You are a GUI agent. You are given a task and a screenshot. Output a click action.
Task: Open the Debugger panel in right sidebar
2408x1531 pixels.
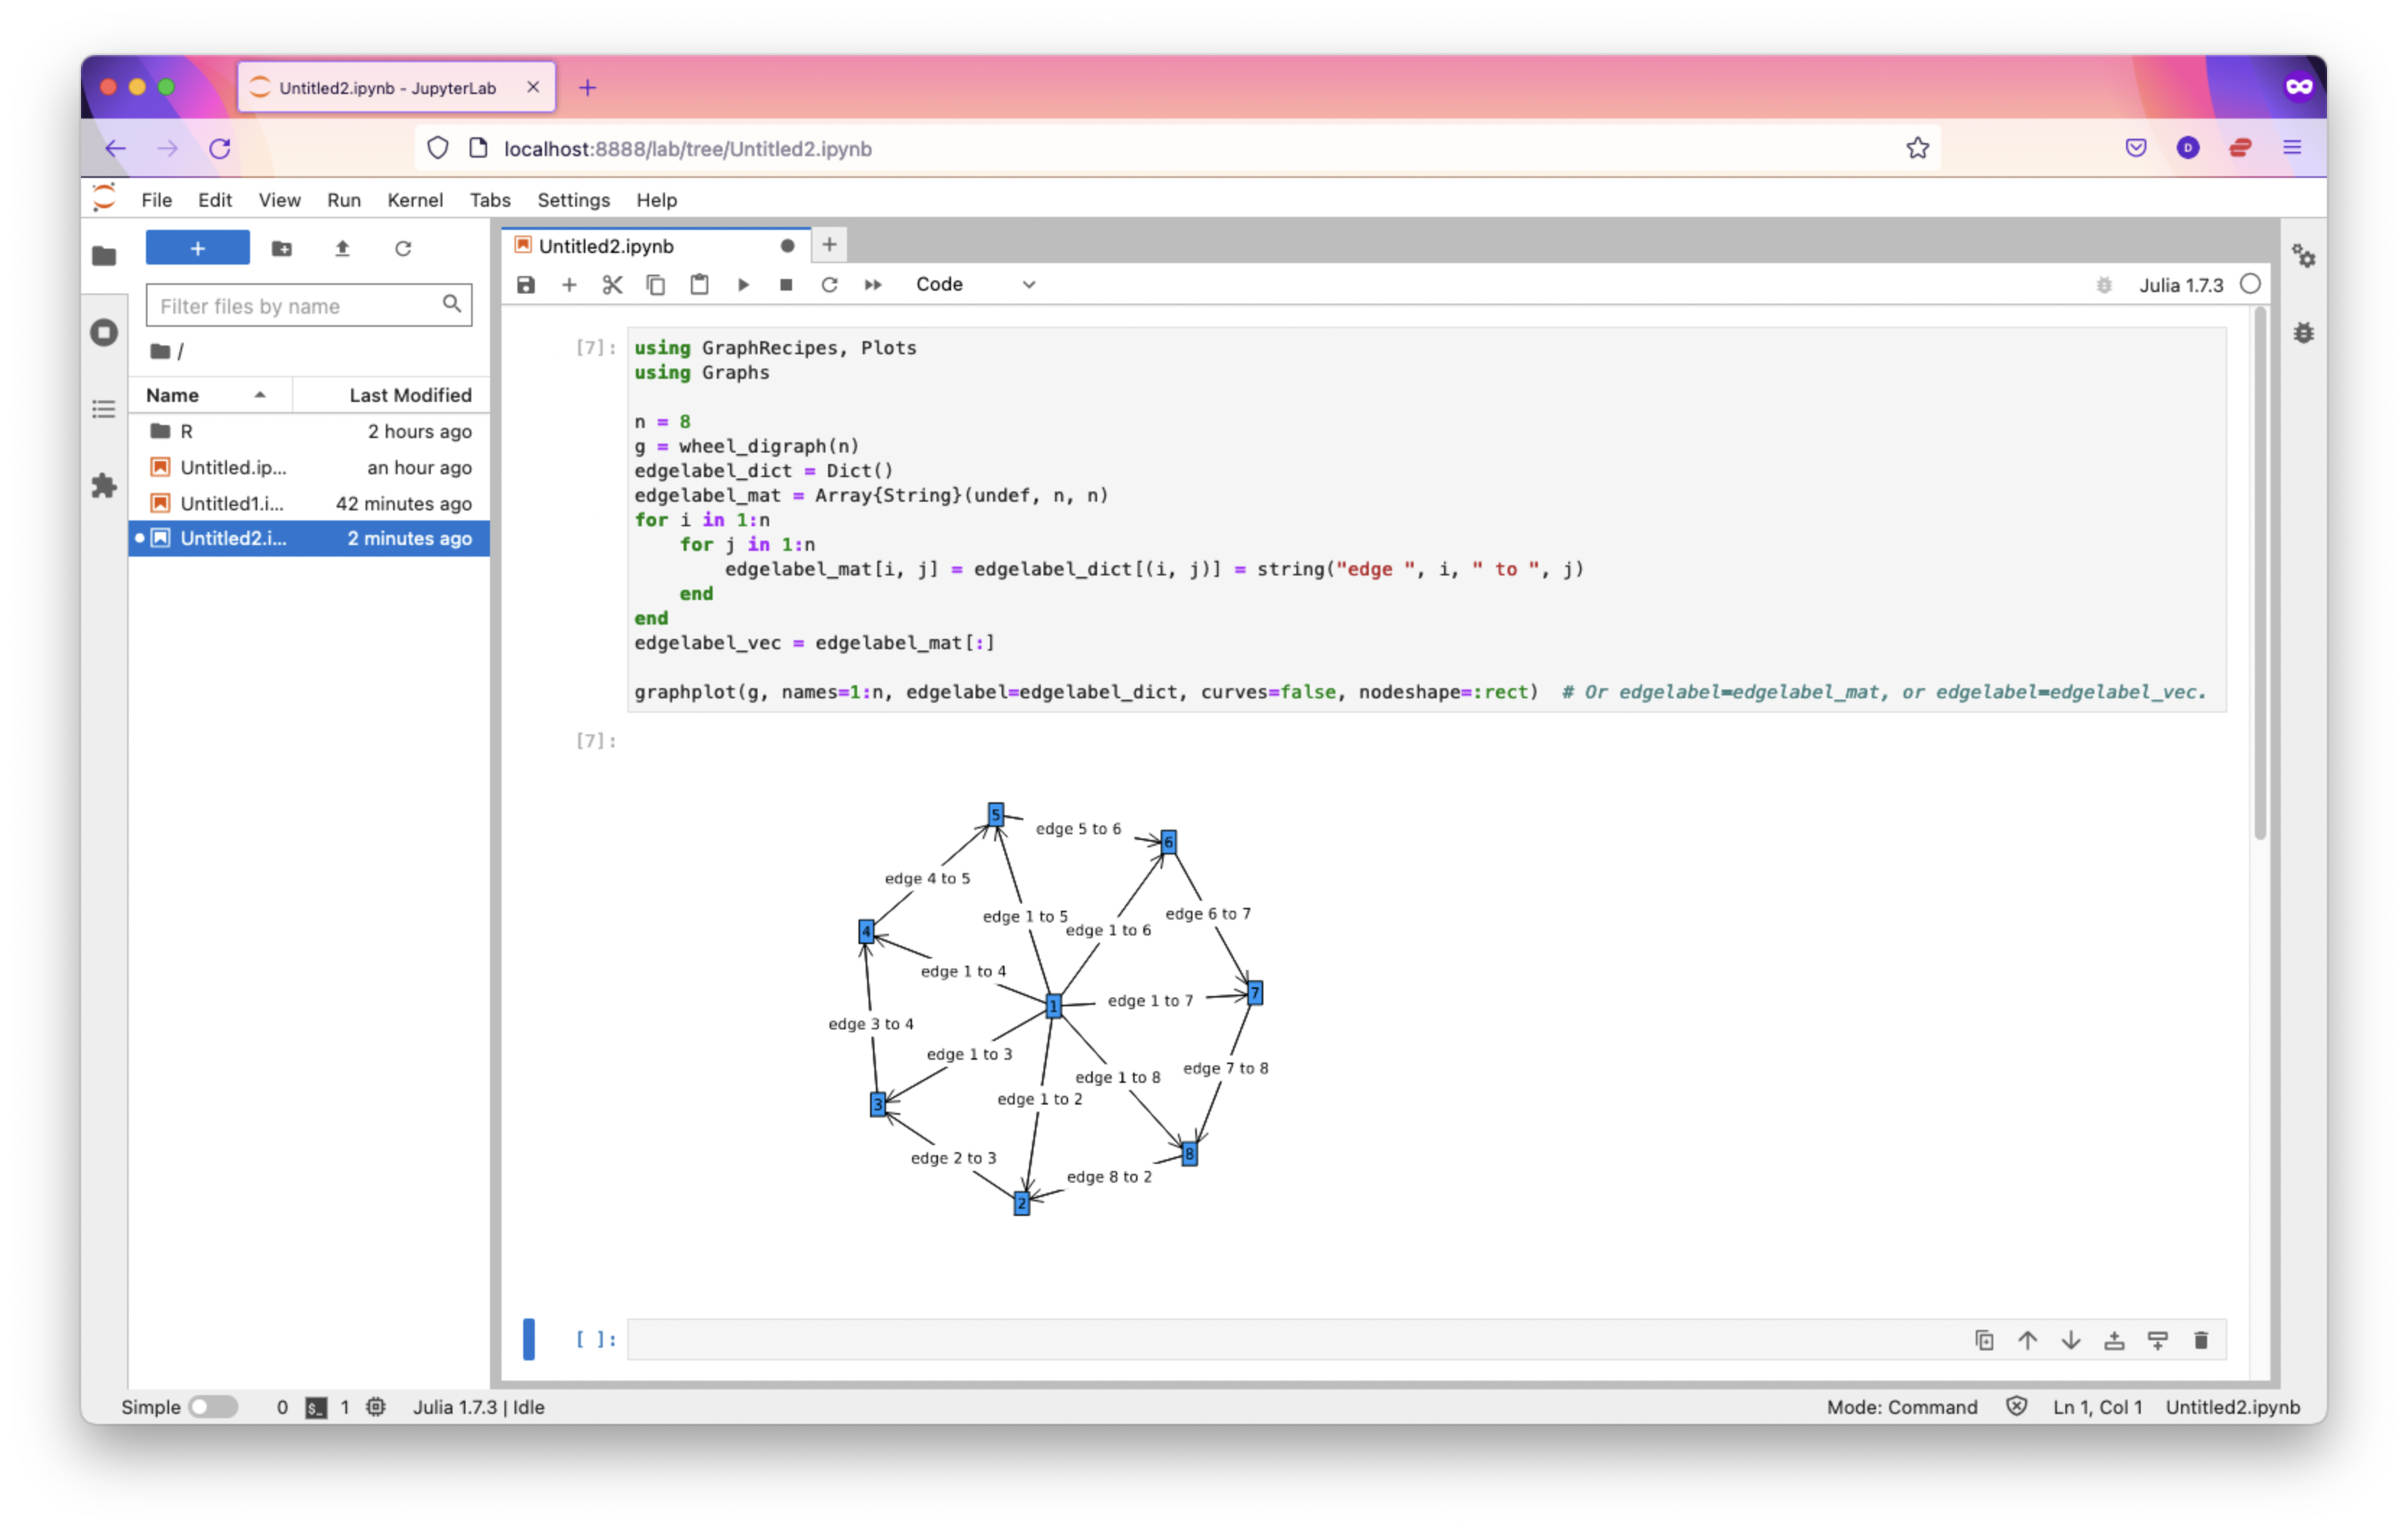pos(2304,332)
